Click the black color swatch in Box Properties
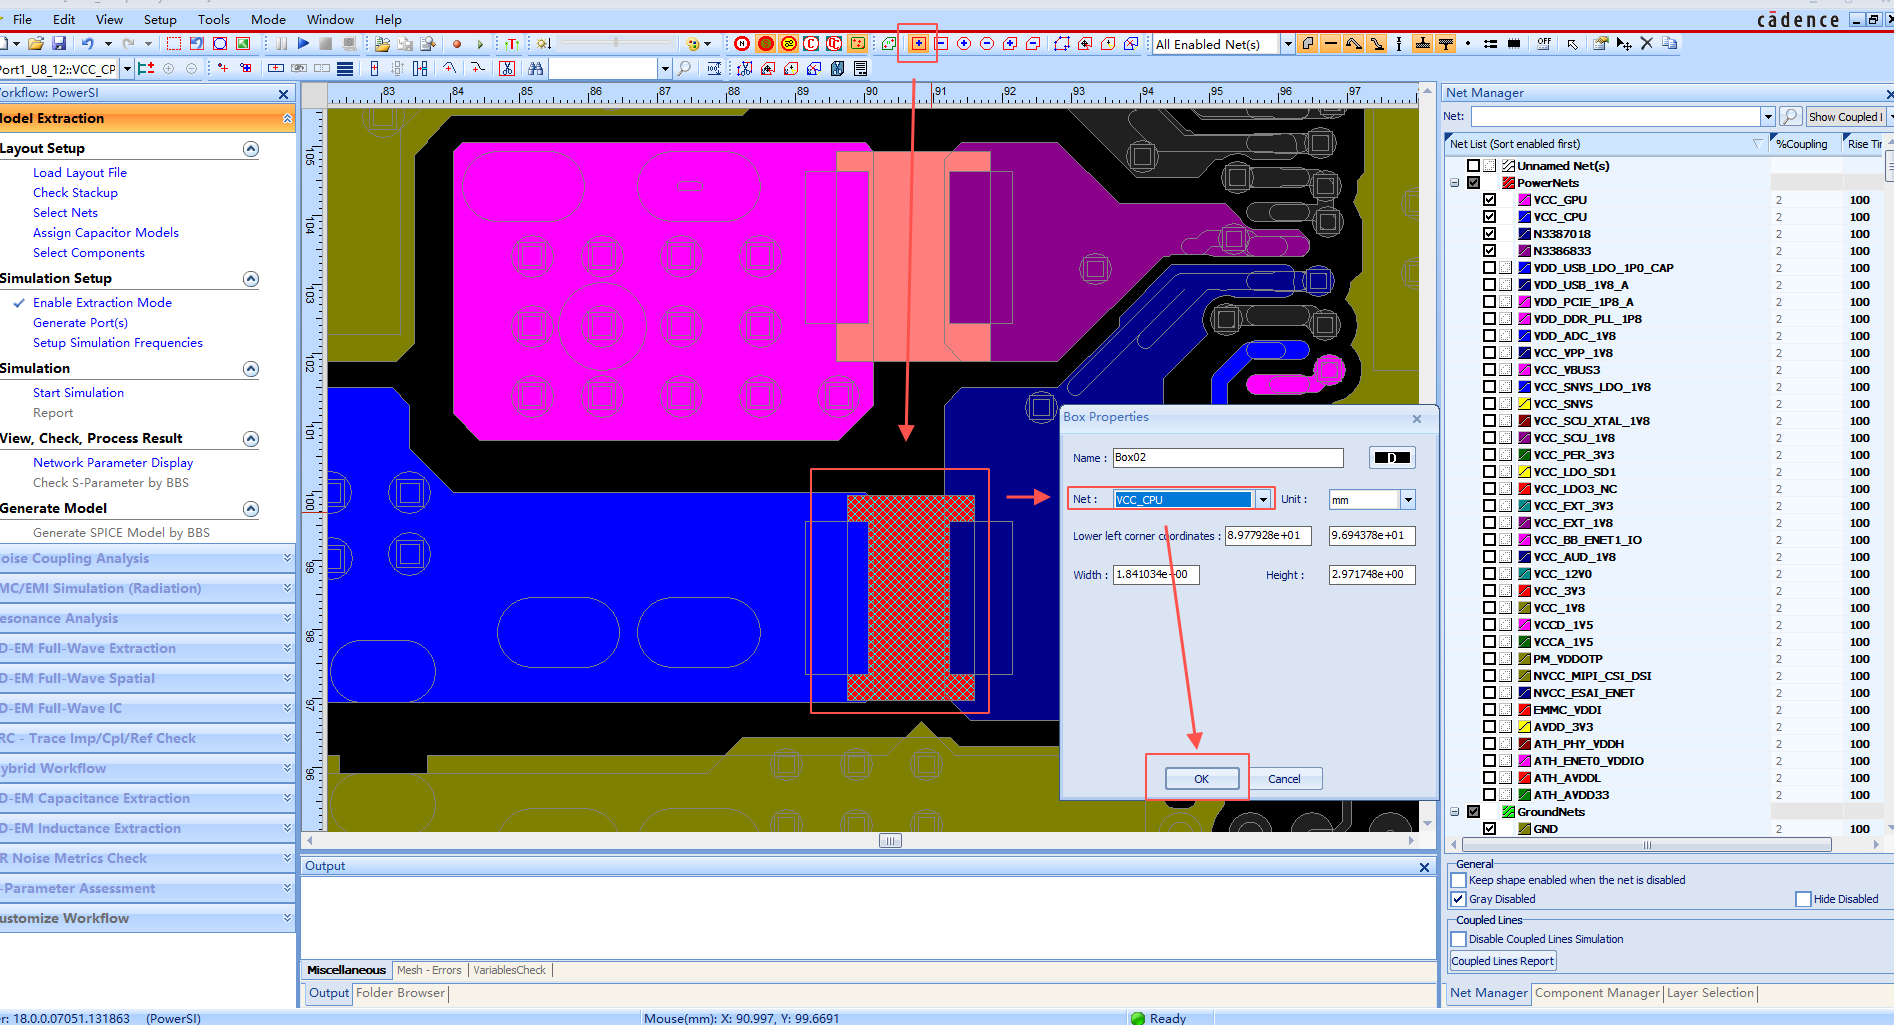Screen dimensions: 1894x1025 [x=1392, y=458]
